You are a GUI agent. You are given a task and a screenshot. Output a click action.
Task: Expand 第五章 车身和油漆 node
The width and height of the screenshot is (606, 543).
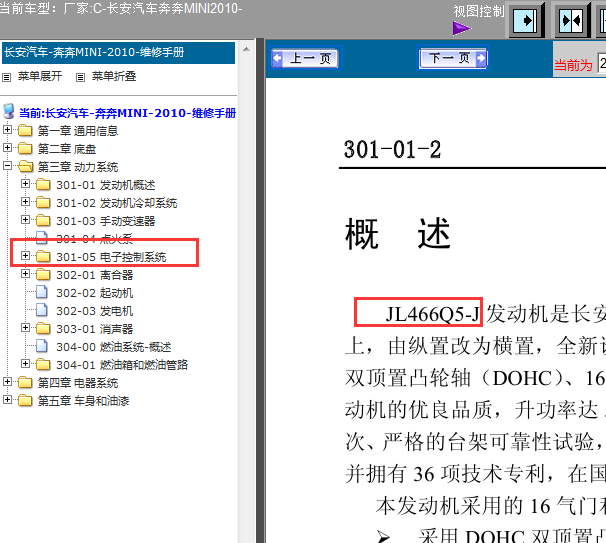pos(7,399)
